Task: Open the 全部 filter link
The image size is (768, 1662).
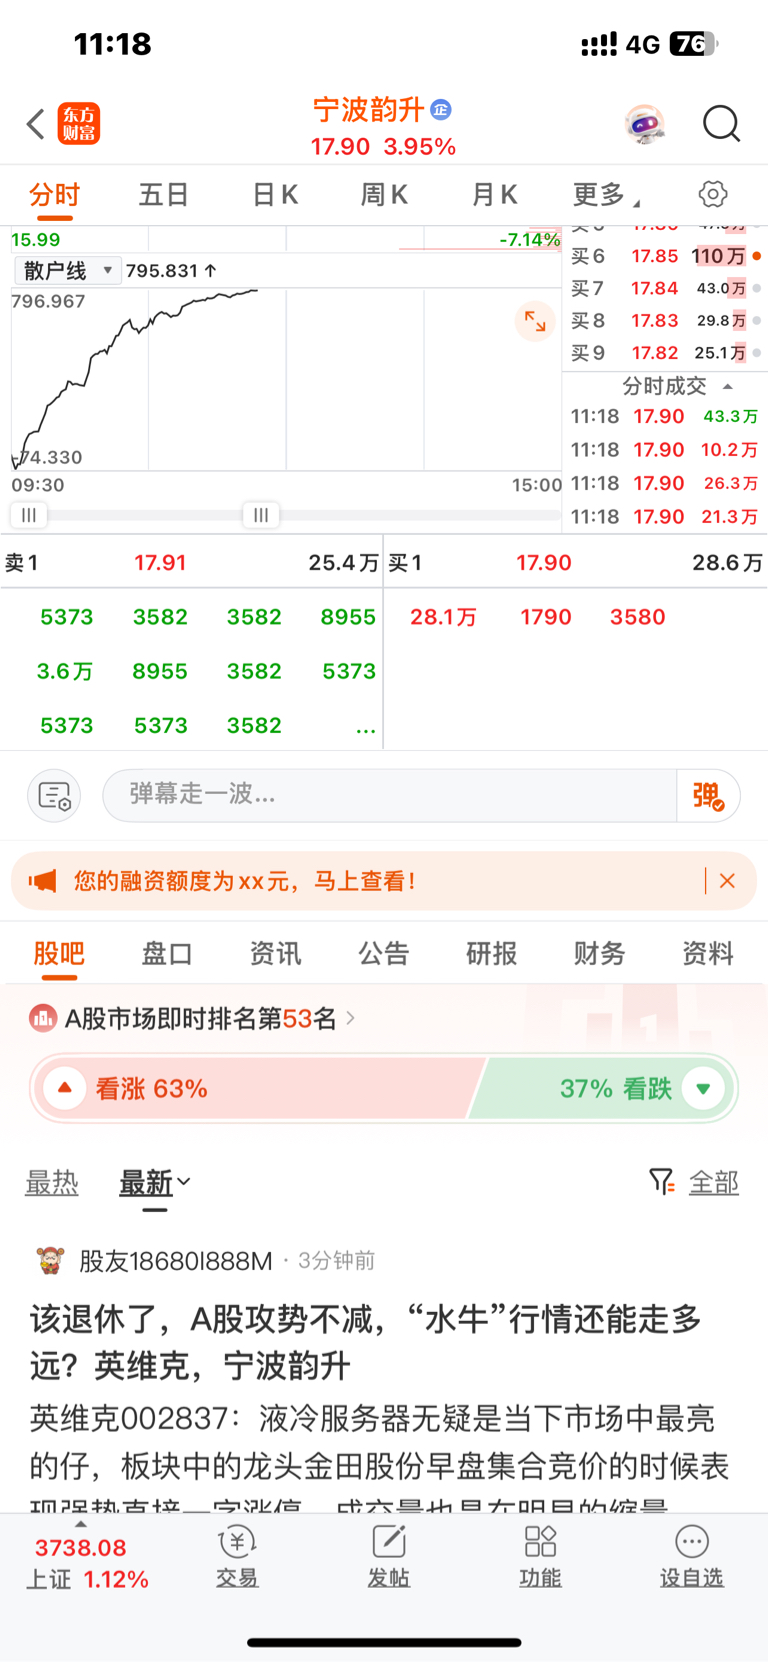Action: (x=714, y=1183)
